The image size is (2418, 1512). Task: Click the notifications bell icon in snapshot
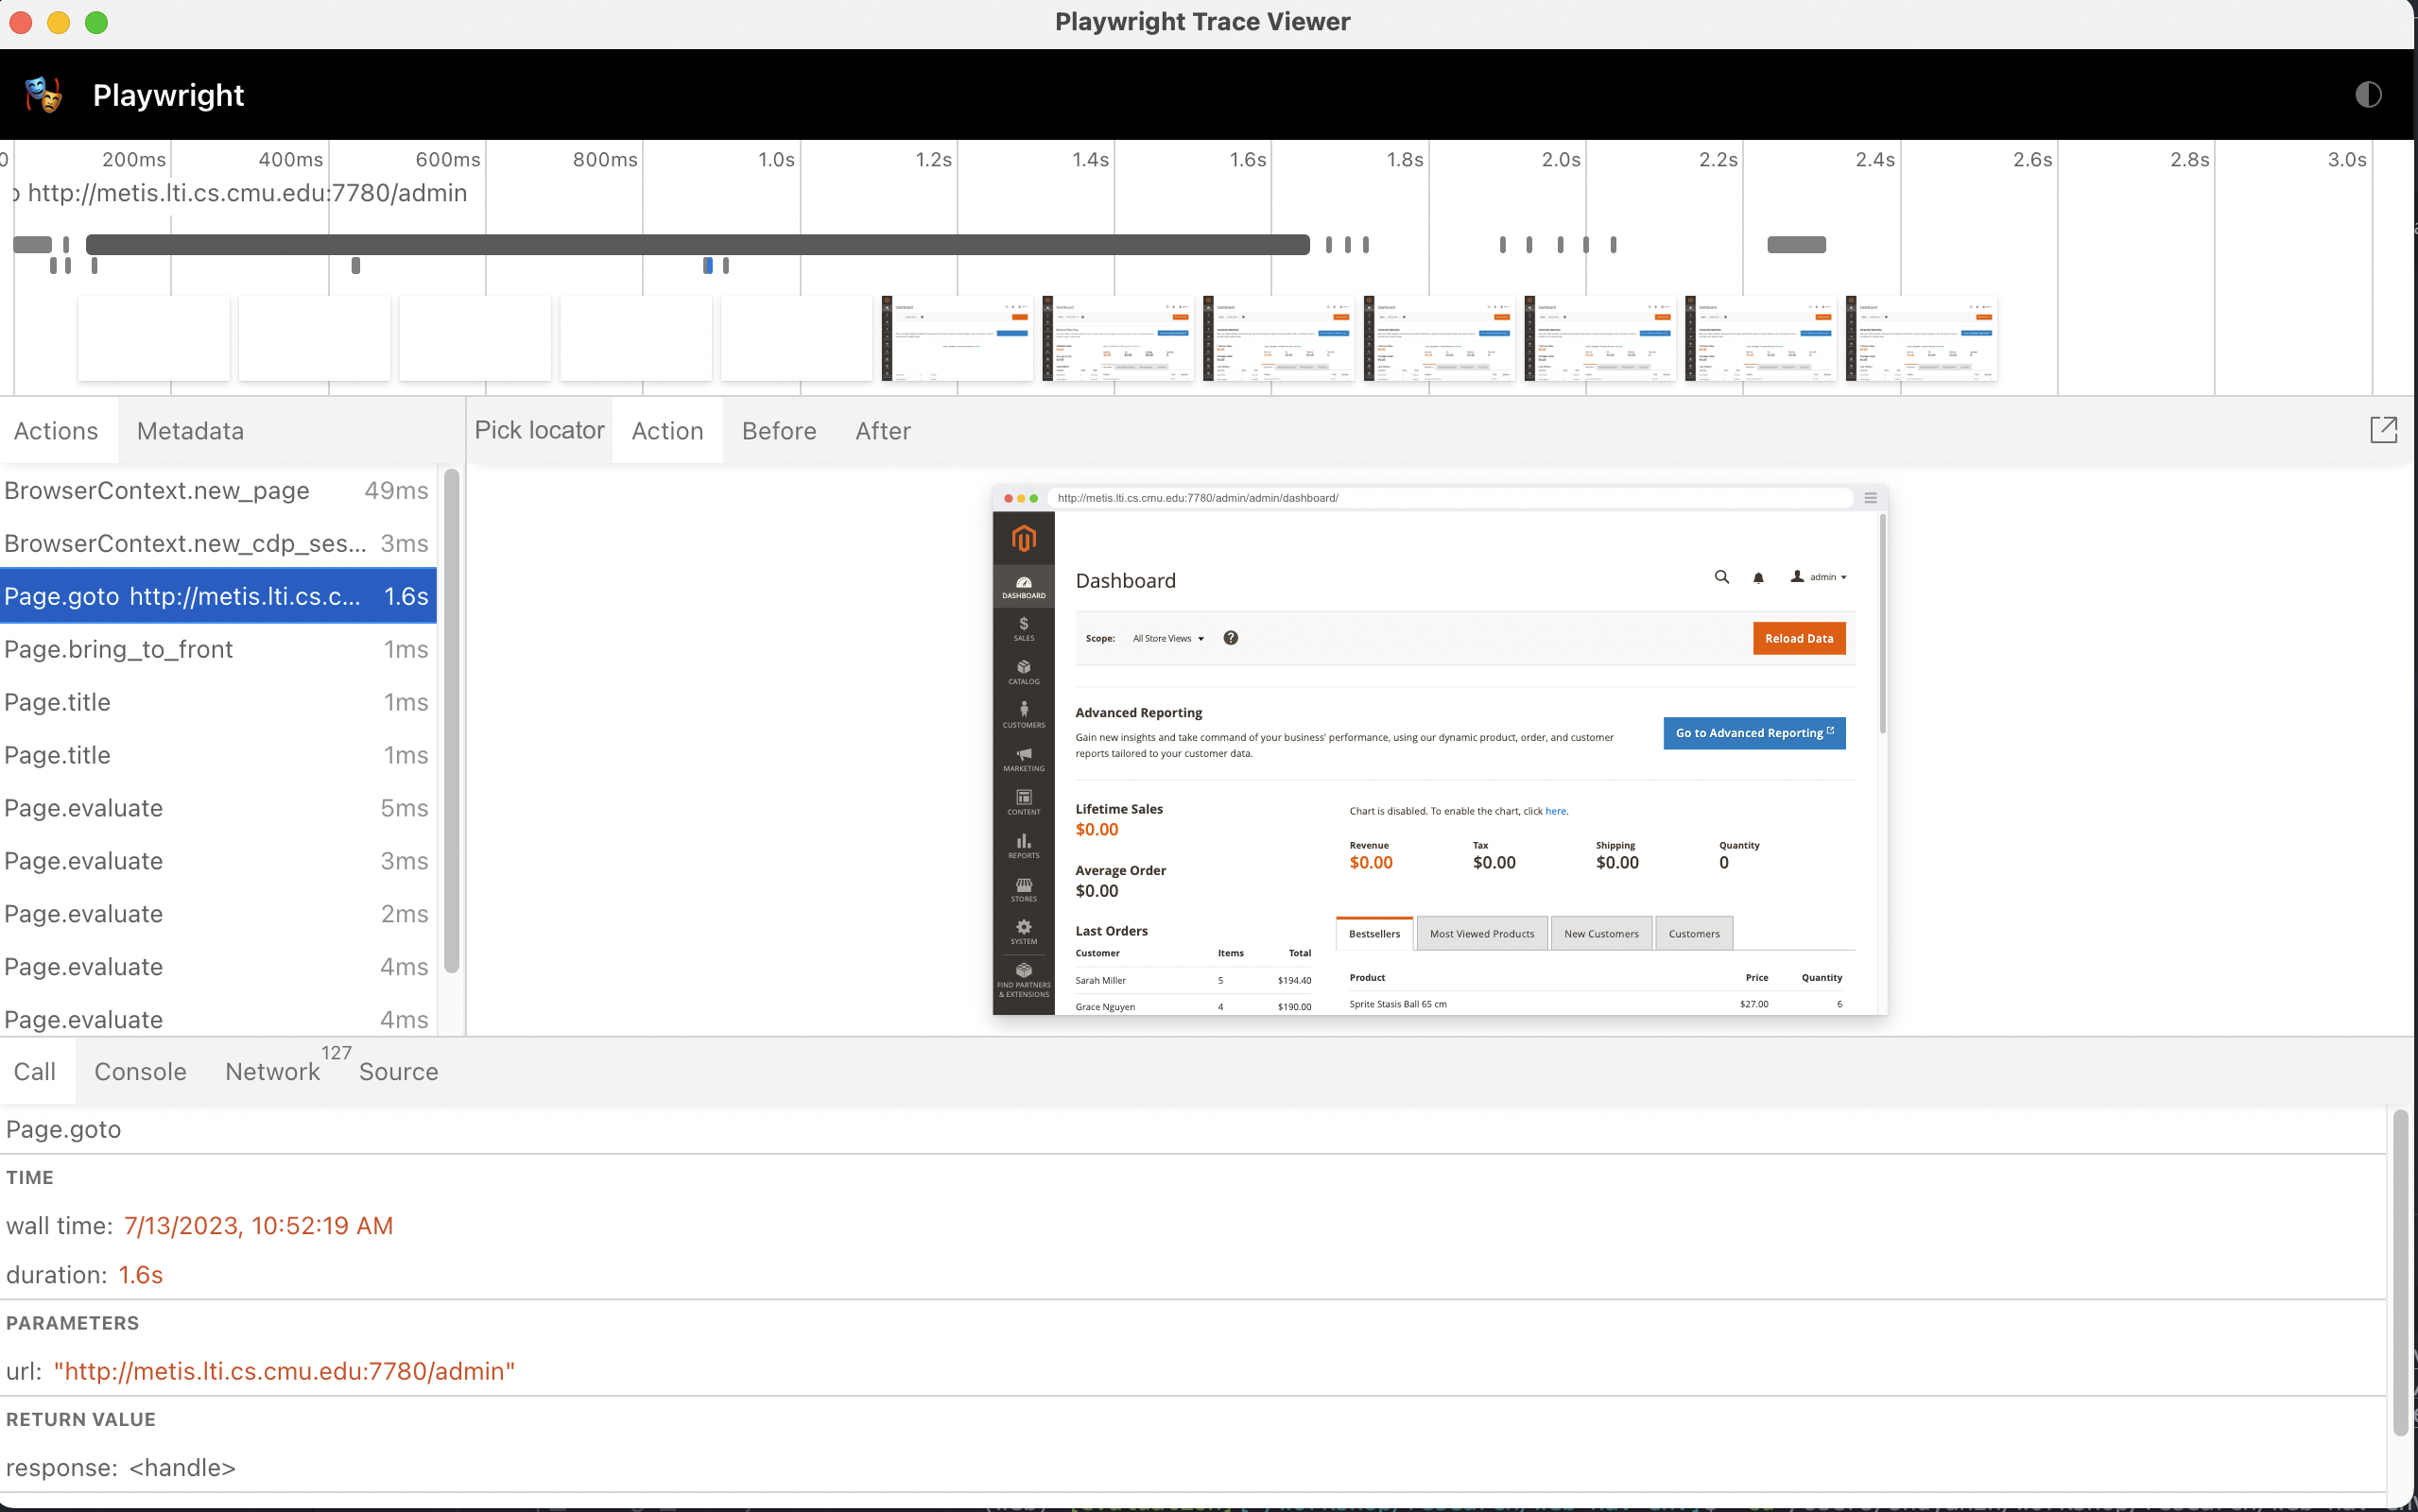click(x=1758, y=577)
